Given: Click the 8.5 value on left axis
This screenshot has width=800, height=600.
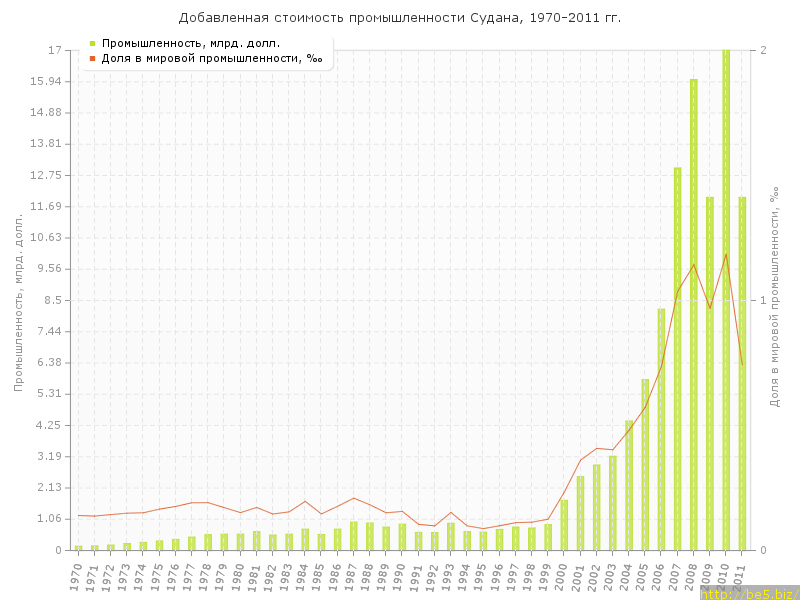Looking at the screenshot, I should click(53, 300).
